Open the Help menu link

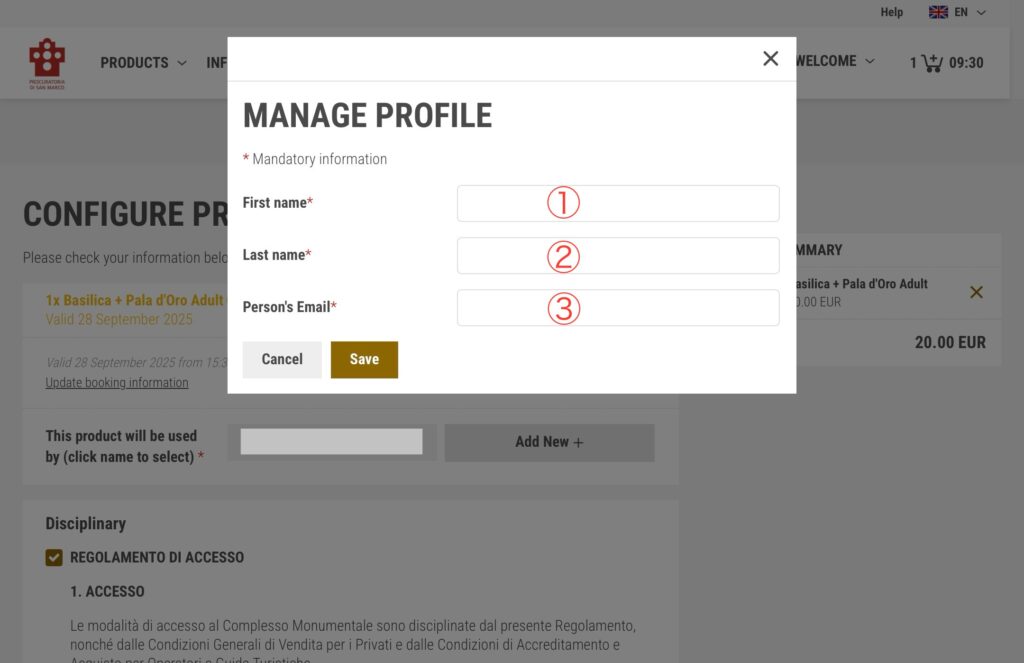[x=891, y=13]
